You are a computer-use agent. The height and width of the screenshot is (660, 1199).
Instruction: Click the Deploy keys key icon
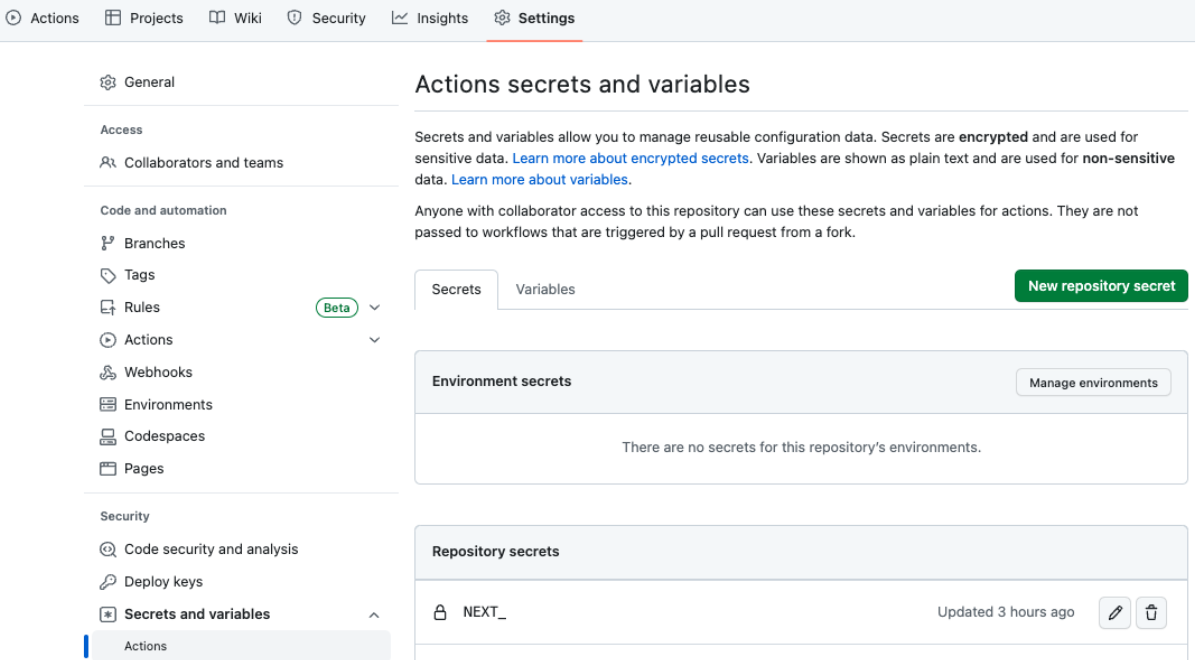[x=108, y=582]
